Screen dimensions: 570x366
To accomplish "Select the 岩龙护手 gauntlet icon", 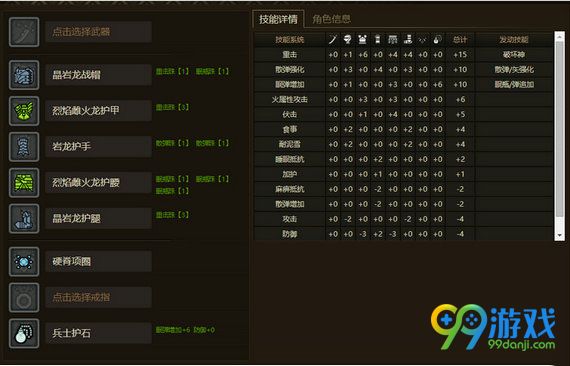I will tap(24, 147).
